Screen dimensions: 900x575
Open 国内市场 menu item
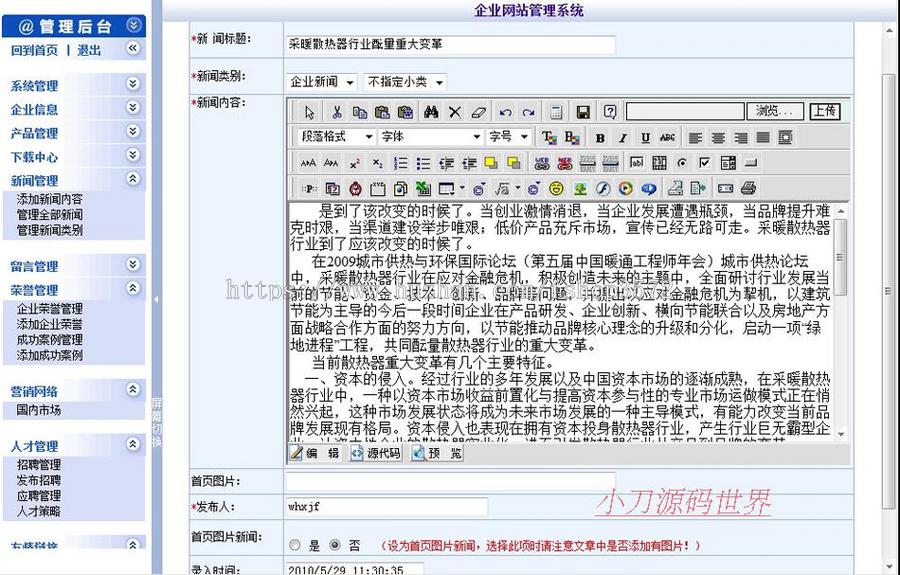click(38, 410)
